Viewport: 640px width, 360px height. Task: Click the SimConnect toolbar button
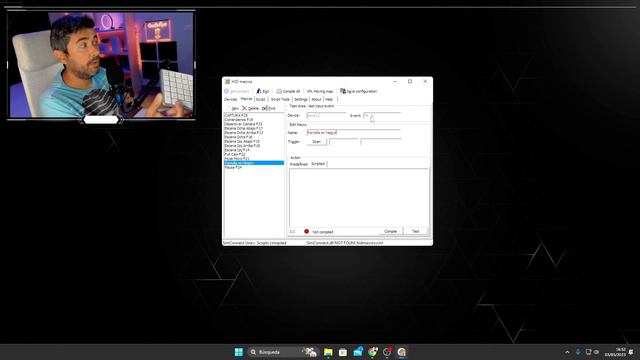237,91
